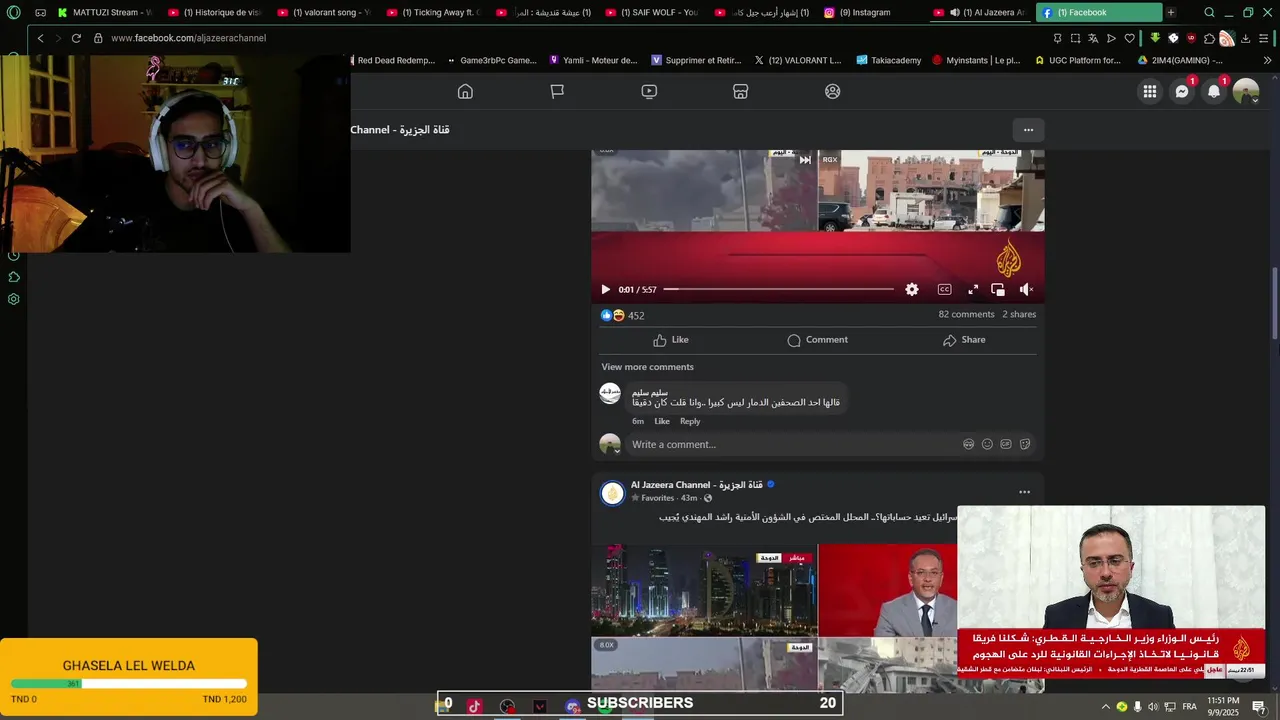Skip to next video in top-left video pane
This screenshot has height=720, width=1280.
point(805,159)
